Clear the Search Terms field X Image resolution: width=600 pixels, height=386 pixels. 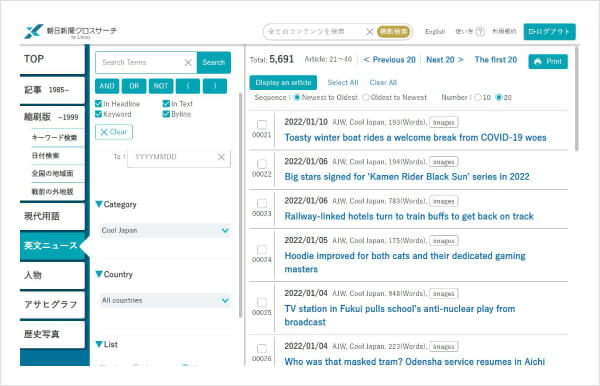point(188,62)
